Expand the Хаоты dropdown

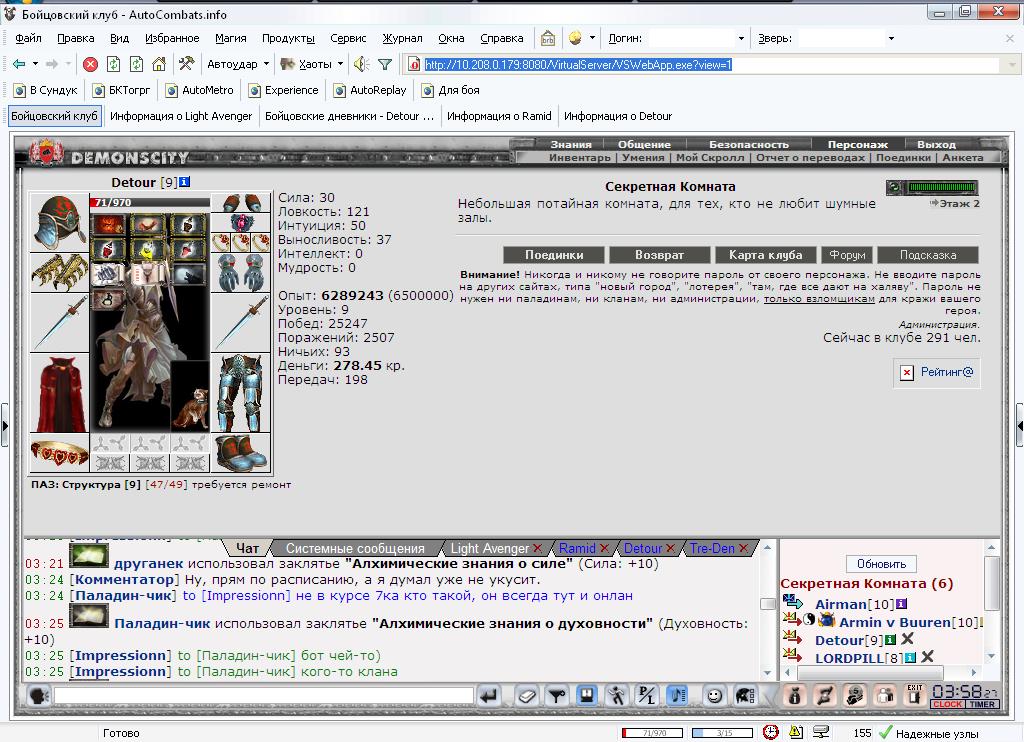(x=340, y=64)
